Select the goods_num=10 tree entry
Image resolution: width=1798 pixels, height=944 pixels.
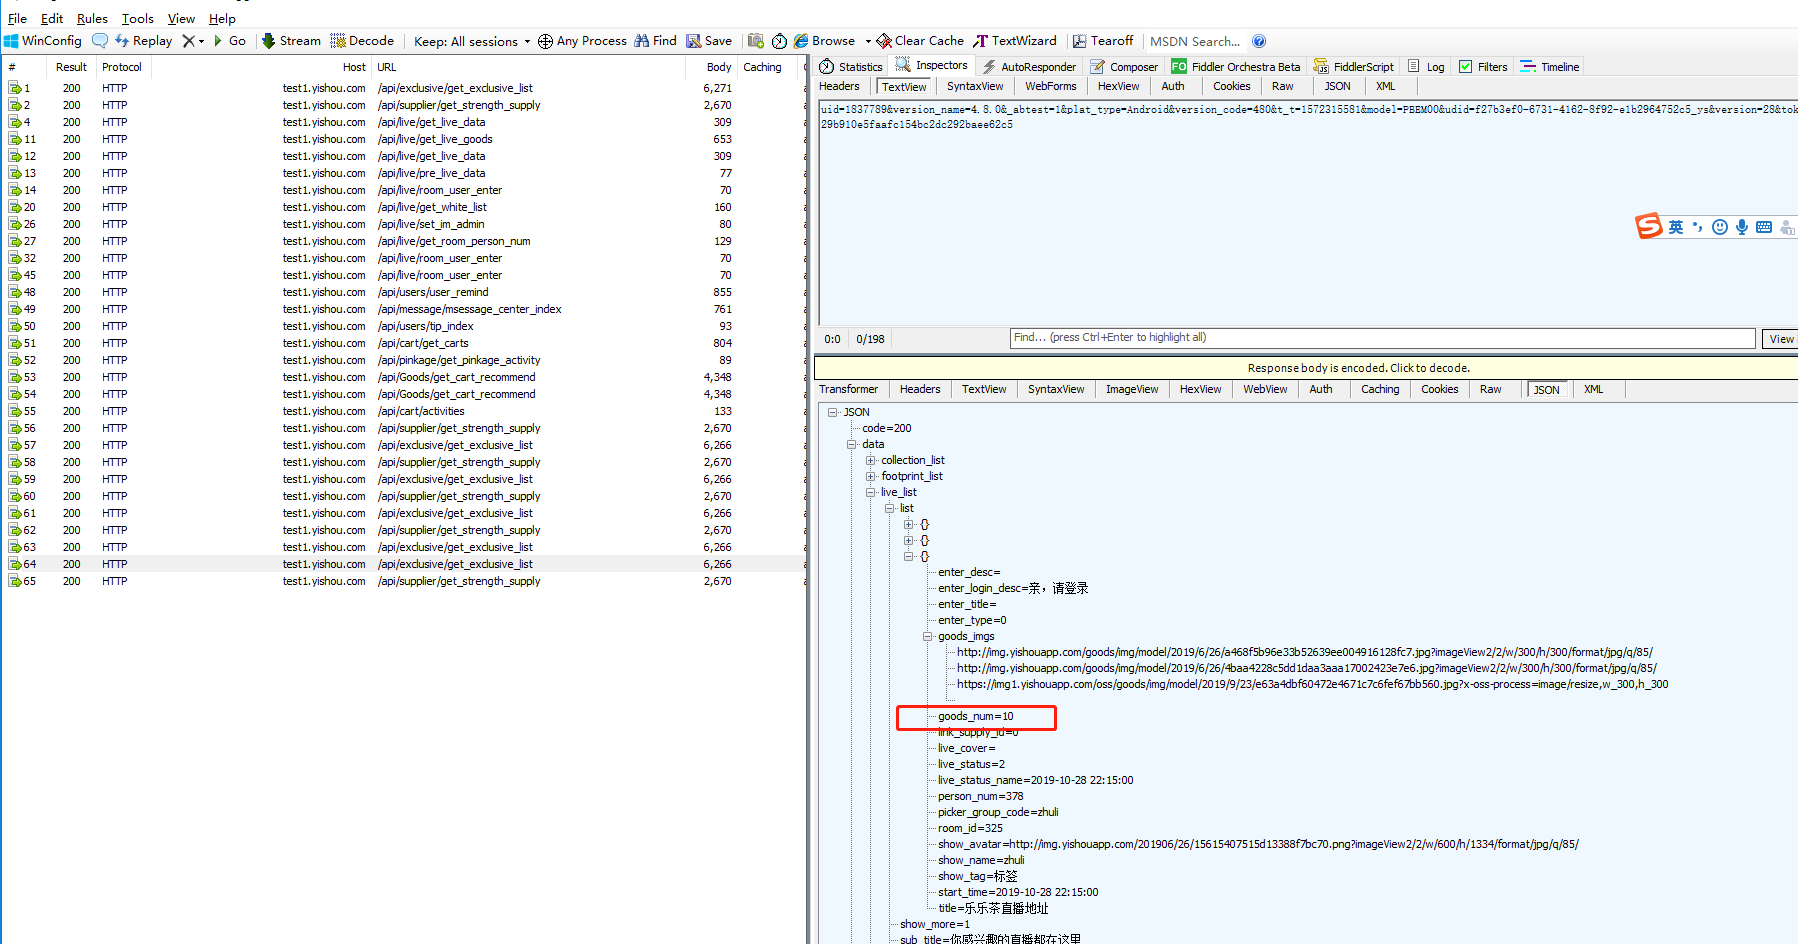click(975, 716)
